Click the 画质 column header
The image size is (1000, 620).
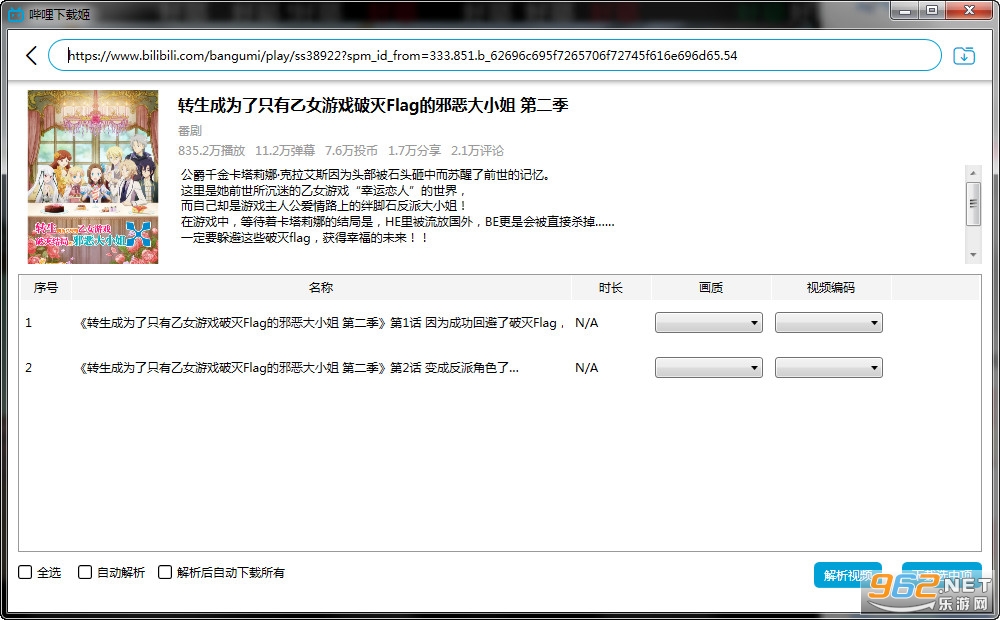point(710,288)
